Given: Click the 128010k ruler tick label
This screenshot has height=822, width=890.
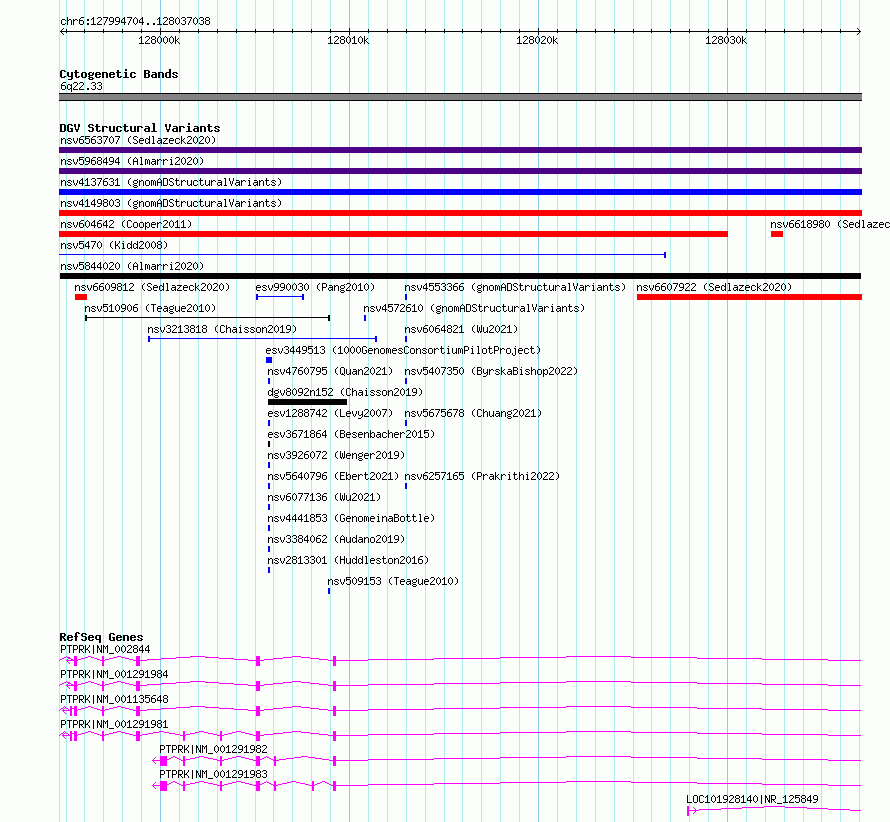Looking at the screenshot, I should (x=348, y=40).
